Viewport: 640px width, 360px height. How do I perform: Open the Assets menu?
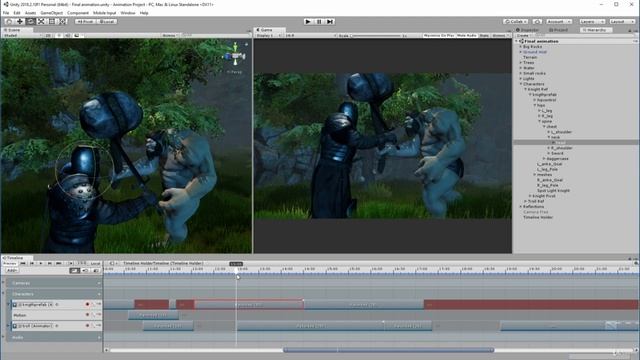coord(30,13)
